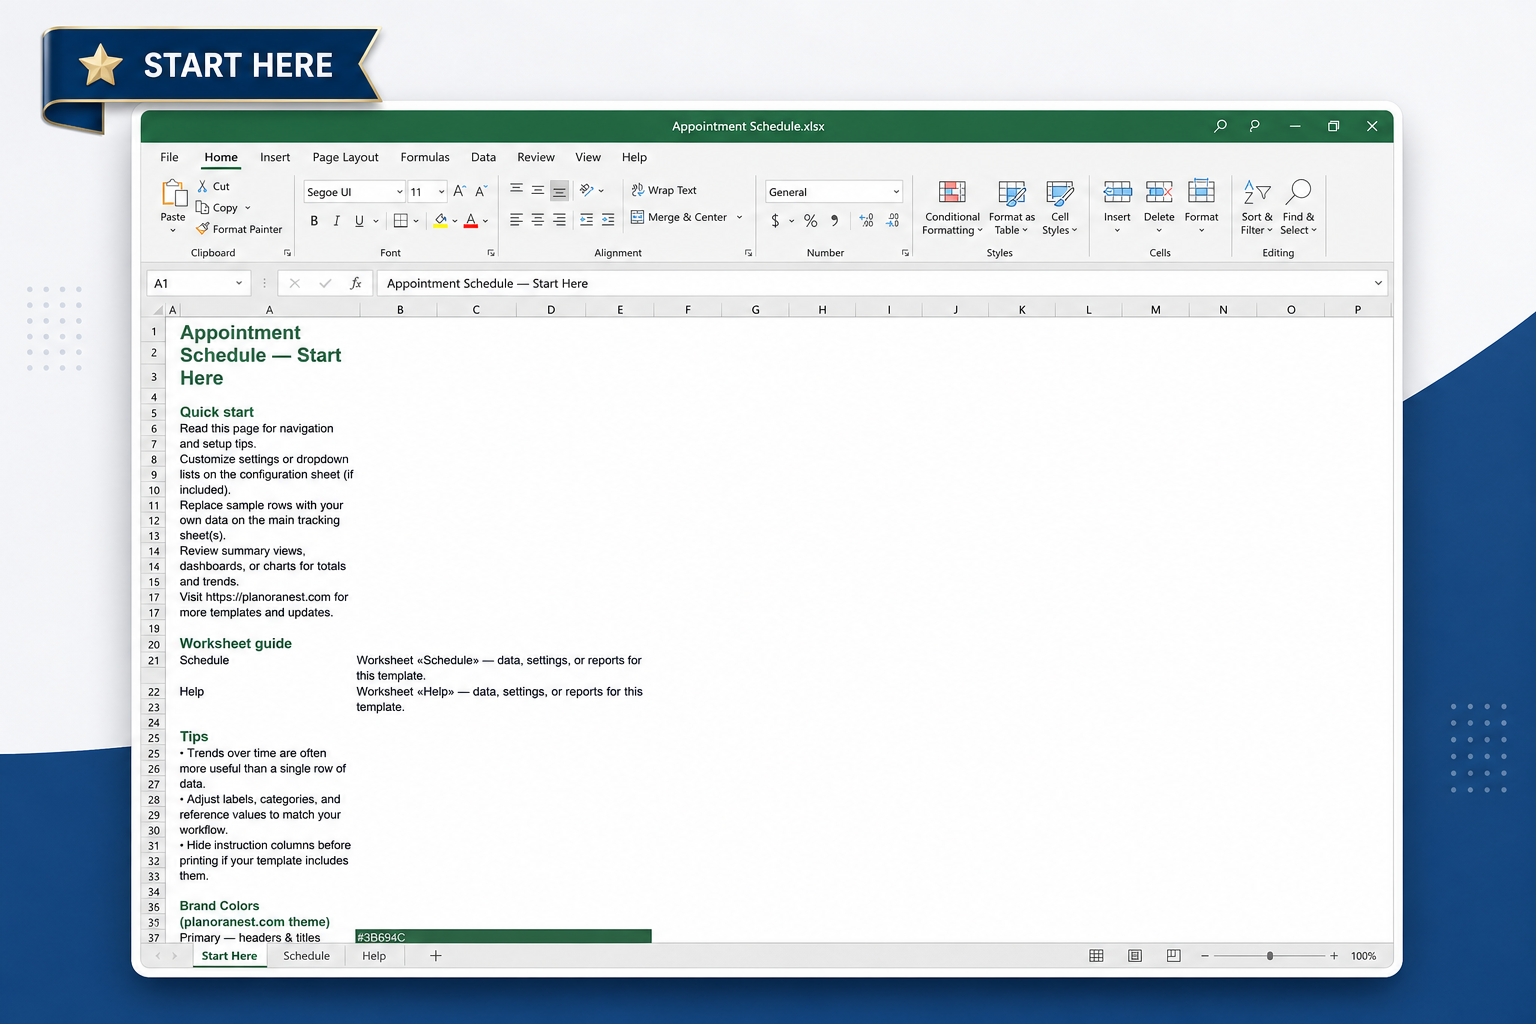Bottom Align cell content

pos(559,190)
